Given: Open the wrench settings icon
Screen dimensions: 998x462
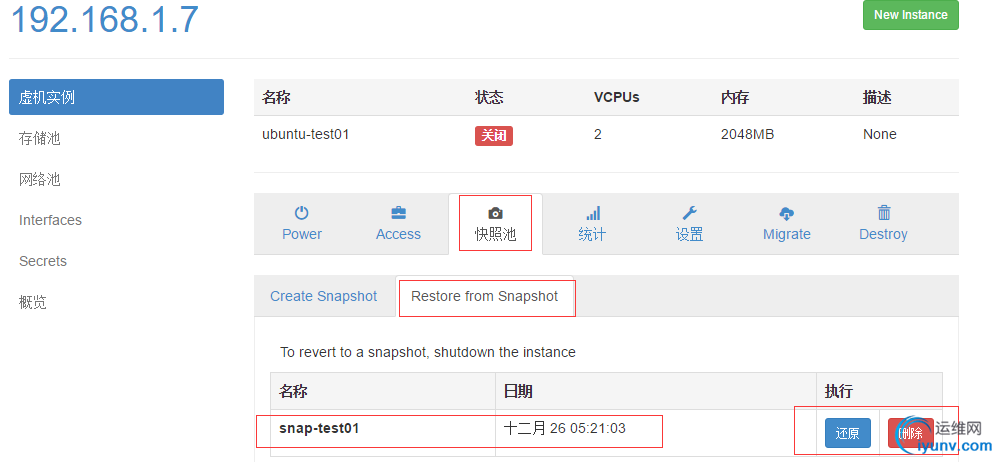Looking at the screenshot, I should (x=689, y=213).
